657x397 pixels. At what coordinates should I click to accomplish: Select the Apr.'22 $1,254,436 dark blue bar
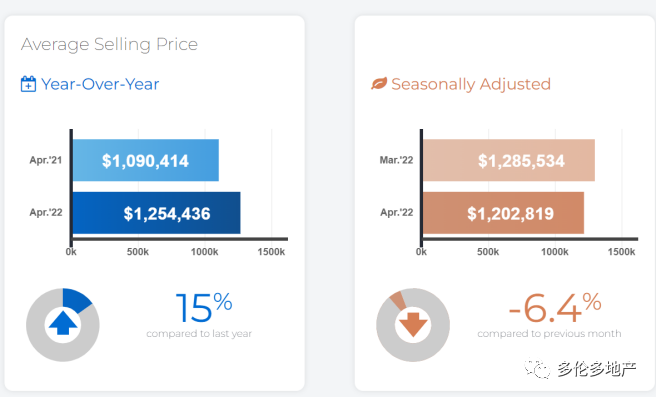[157, 213]
